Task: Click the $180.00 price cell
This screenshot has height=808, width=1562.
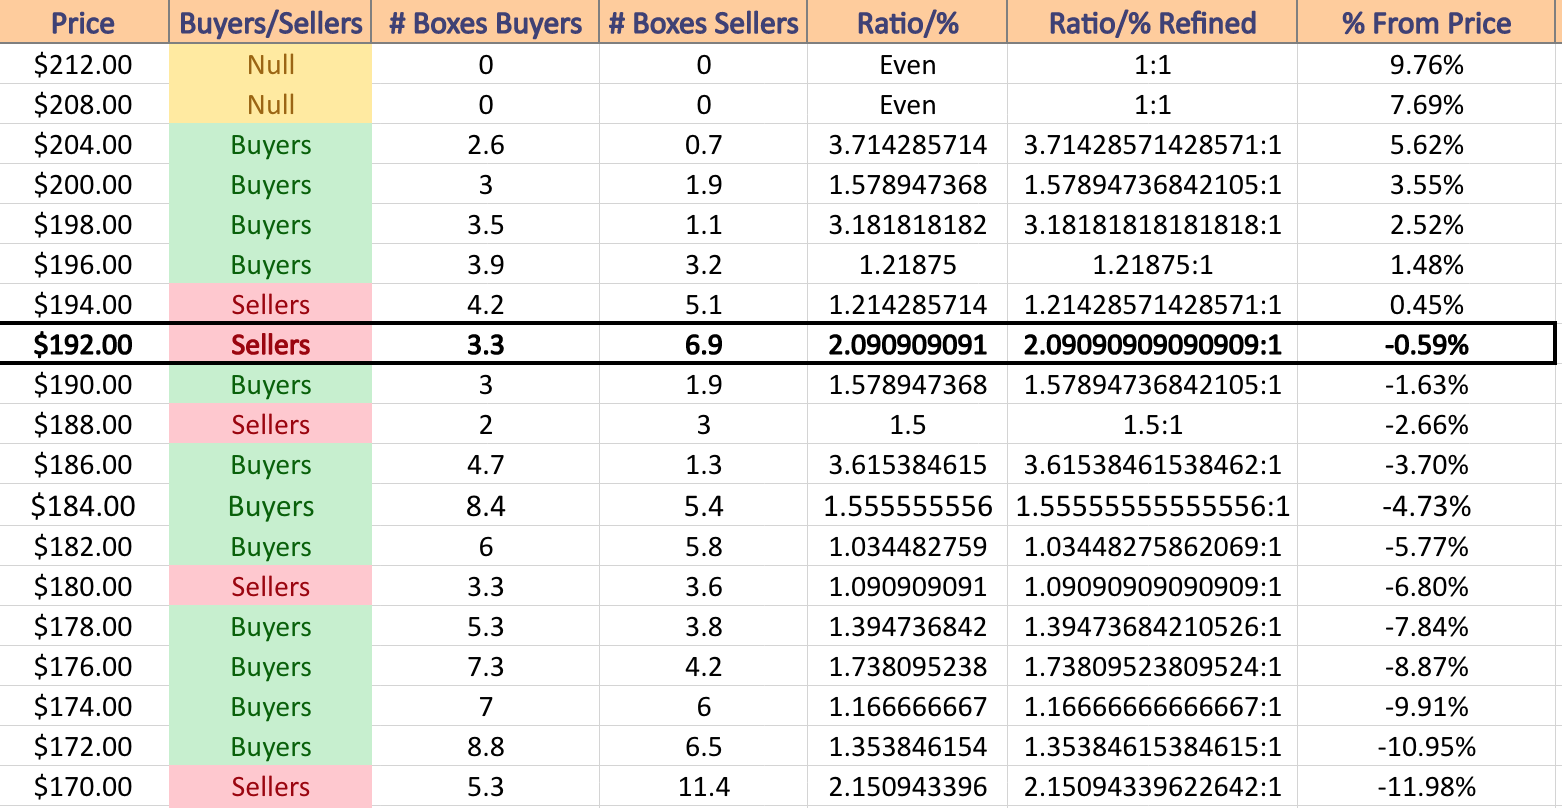Action: pos(84,587)
